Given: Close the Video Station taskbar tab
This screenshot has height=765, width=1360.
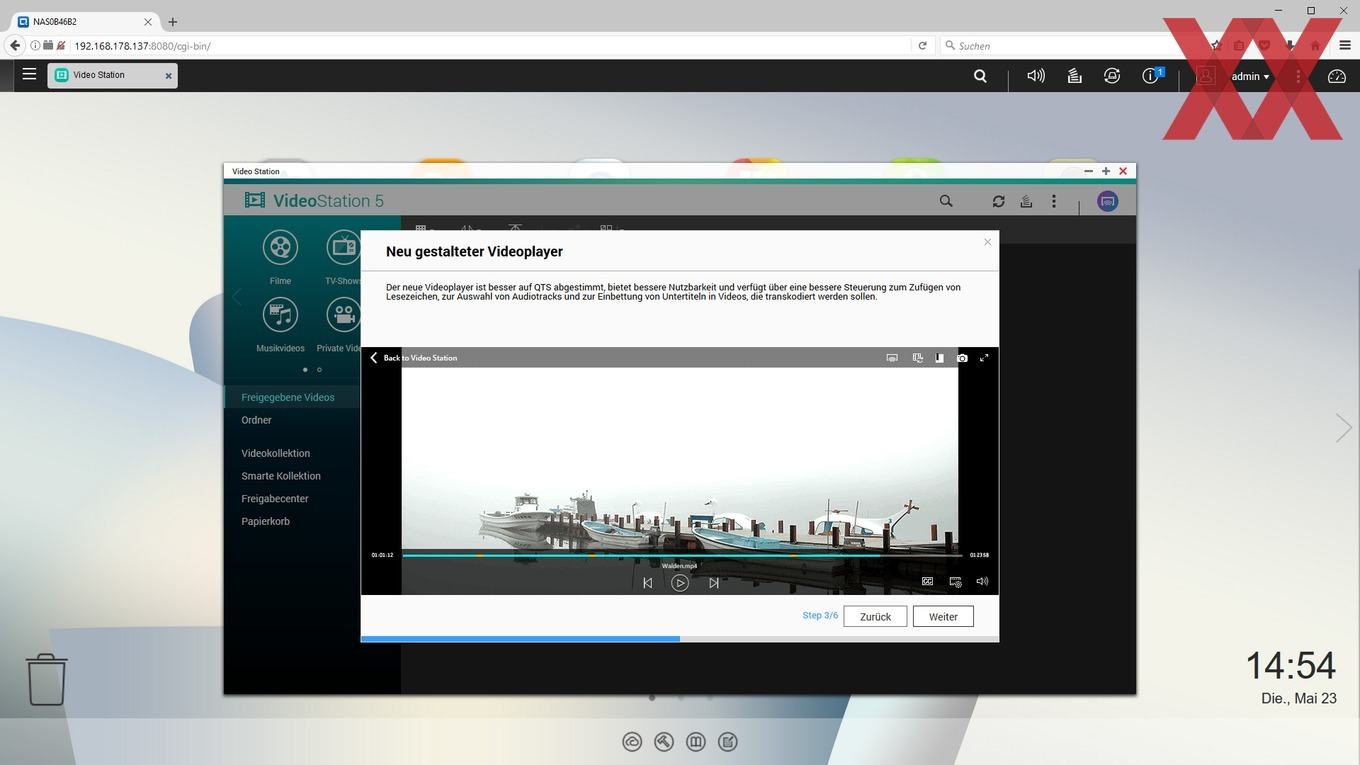Looking at the screenshot, I should (x=168, y=76).
